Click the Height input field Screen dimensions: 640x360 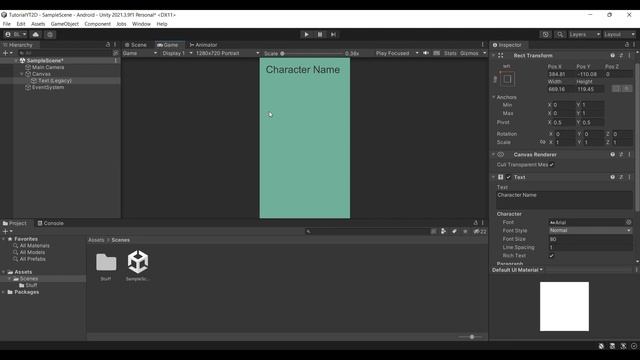(x=590, y=89)
